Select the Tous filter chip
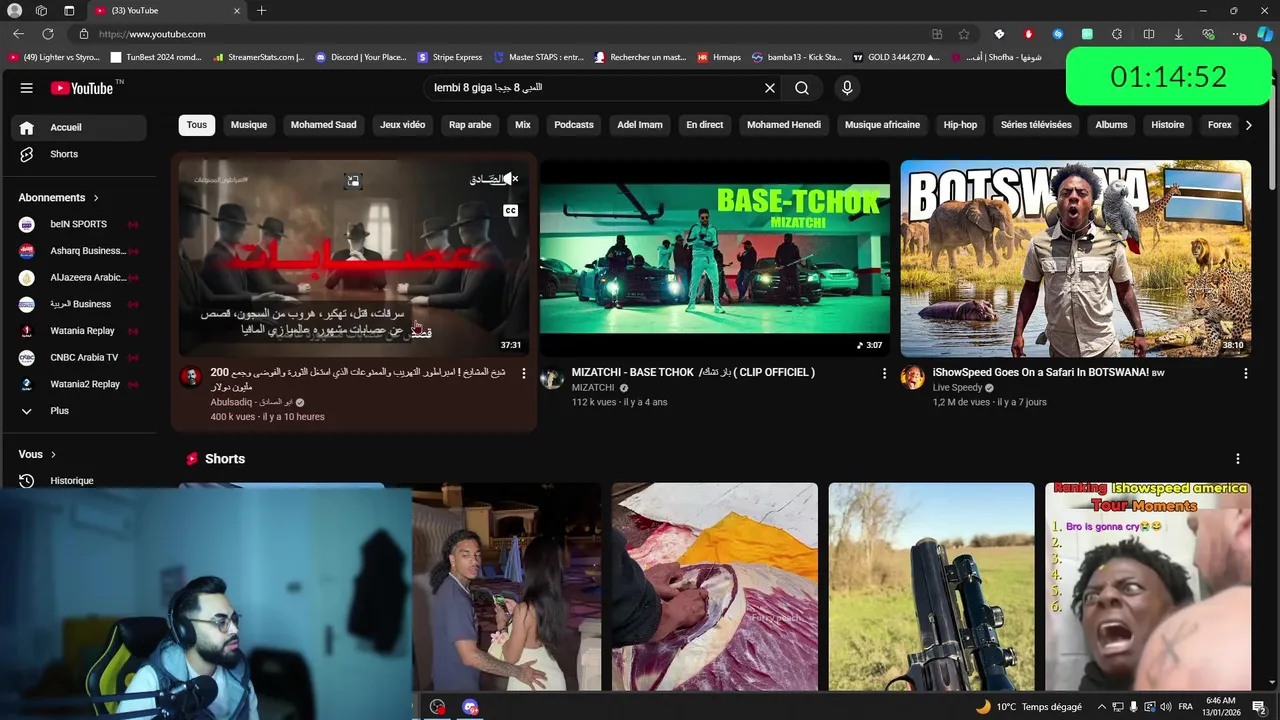Viewport: 1280px width, 720px height. pyautogui.click(x=197, y=125)
